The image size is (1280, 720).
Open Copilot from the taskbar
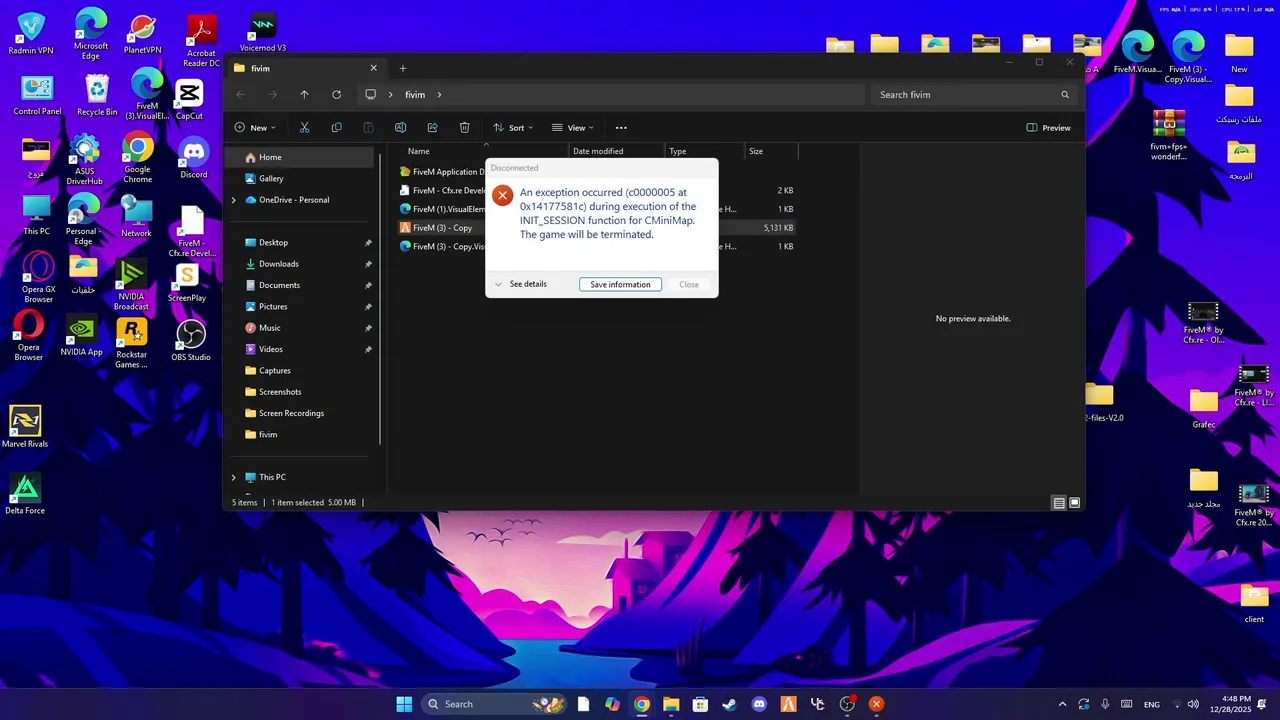pyautogui.click(x=612, y=704)
